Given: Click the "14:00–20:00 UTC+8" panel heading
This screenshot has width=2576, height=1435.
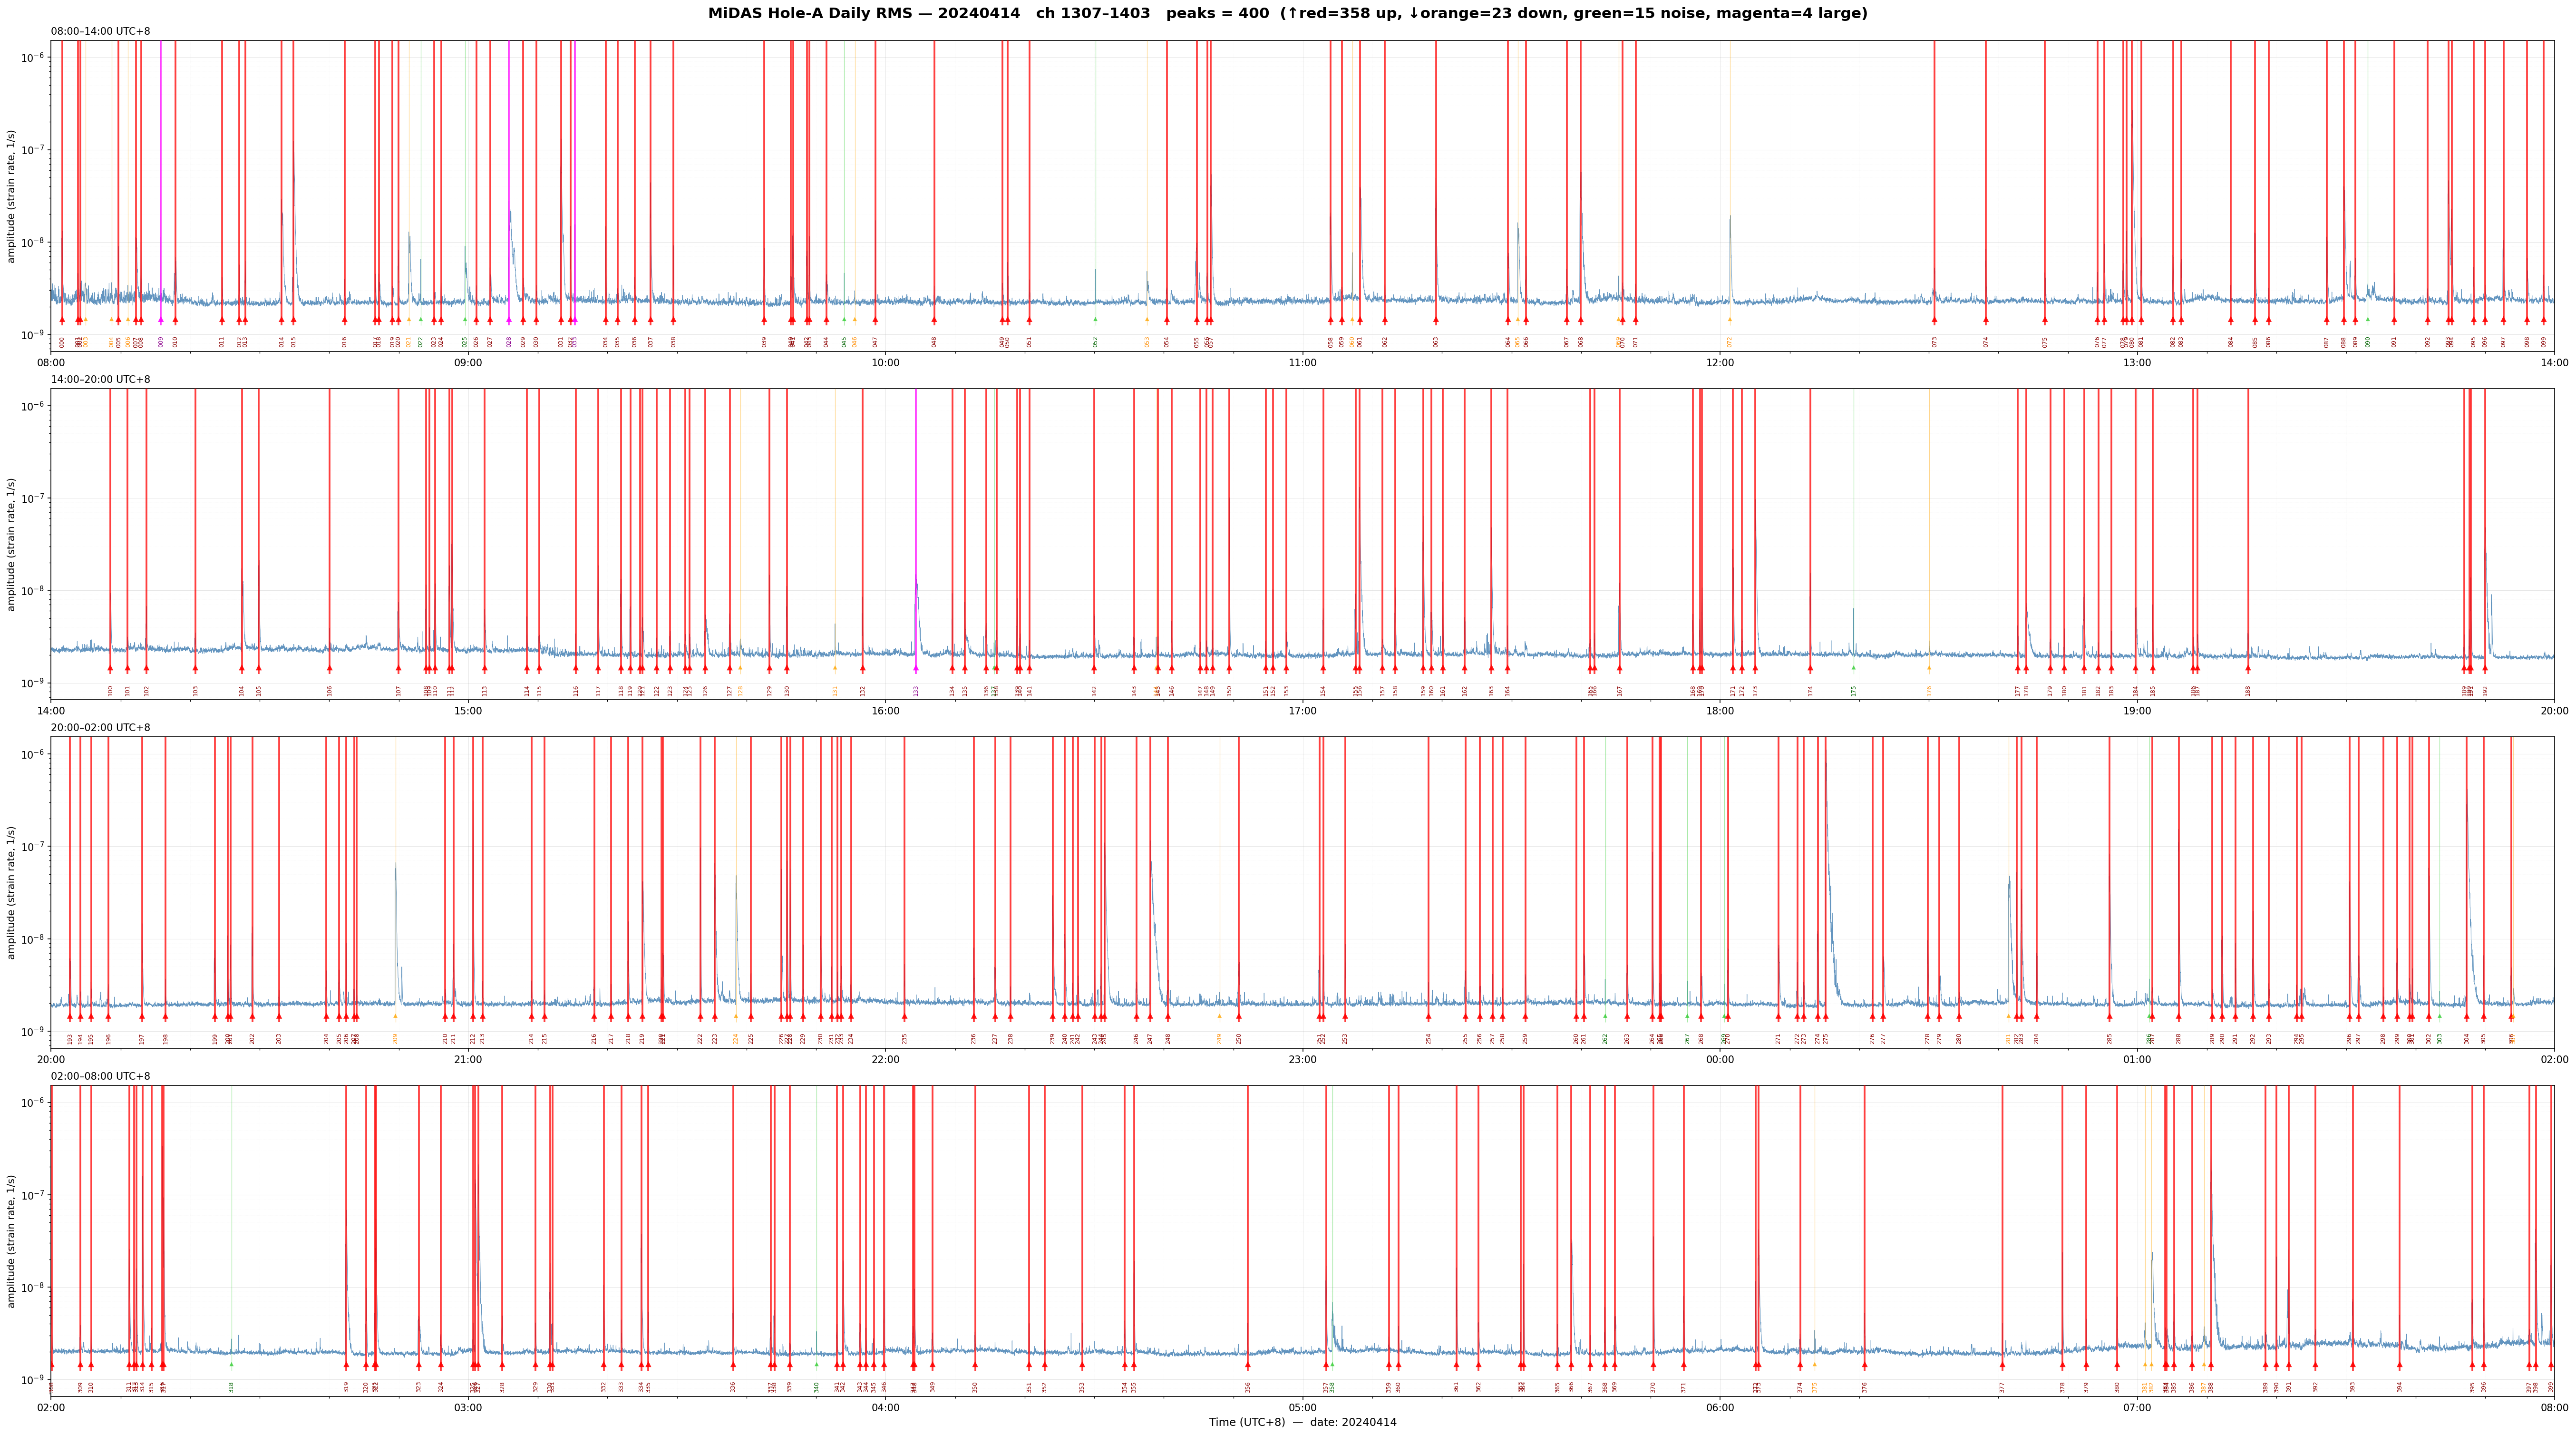Looking at the screenshot, I should coord(101,380).
